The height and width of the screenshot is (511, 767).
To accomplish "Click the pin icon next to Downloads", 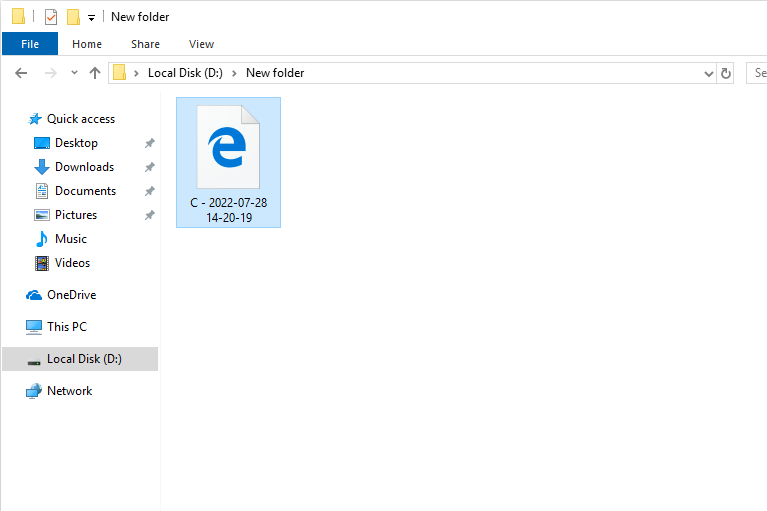I will [150, 167].
